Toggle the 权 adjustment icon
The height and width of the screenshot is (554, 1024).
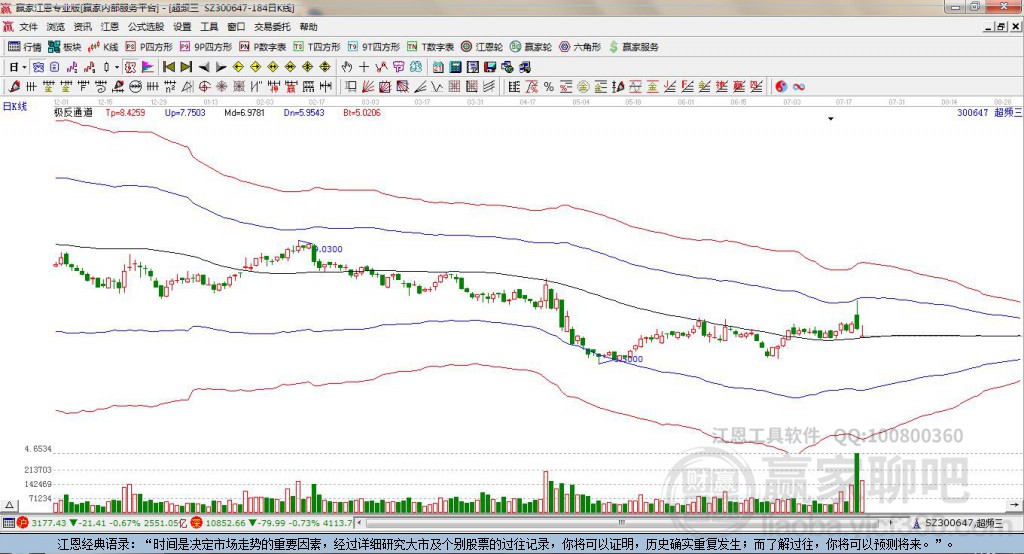point(130,67)
